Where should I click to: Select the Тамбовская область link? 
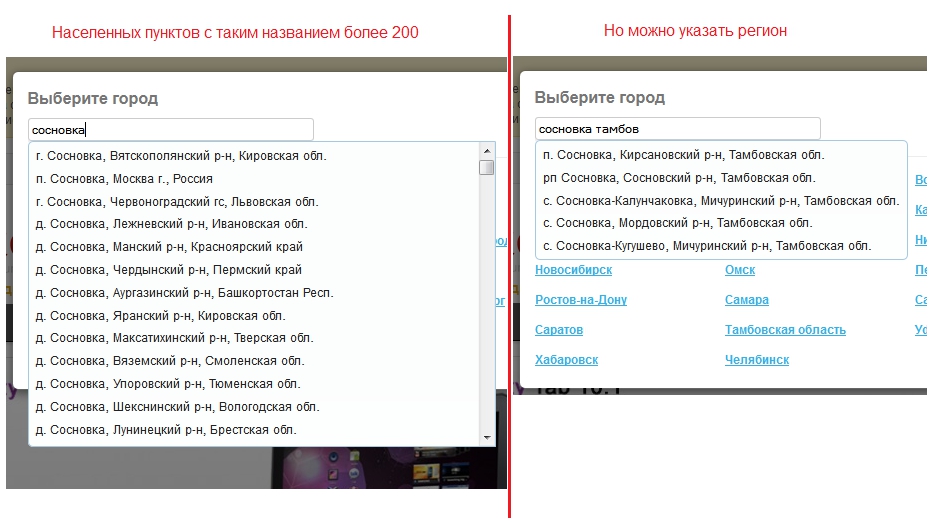(785, 330)
